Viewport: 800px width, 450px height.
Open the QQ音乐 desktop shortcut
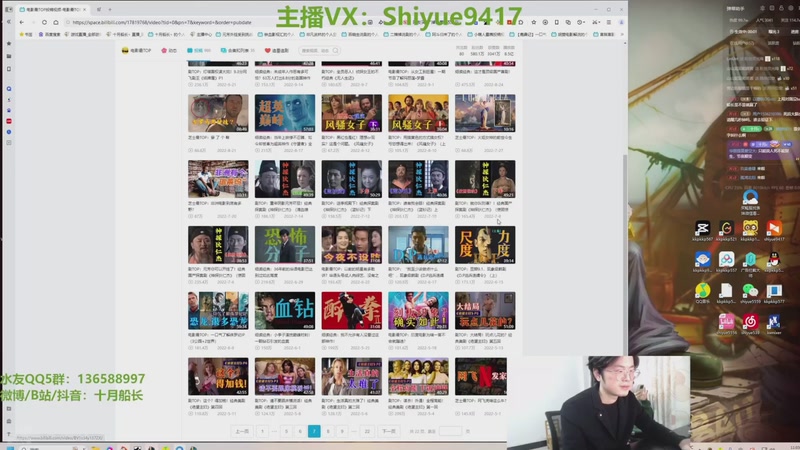coord(702,291)
